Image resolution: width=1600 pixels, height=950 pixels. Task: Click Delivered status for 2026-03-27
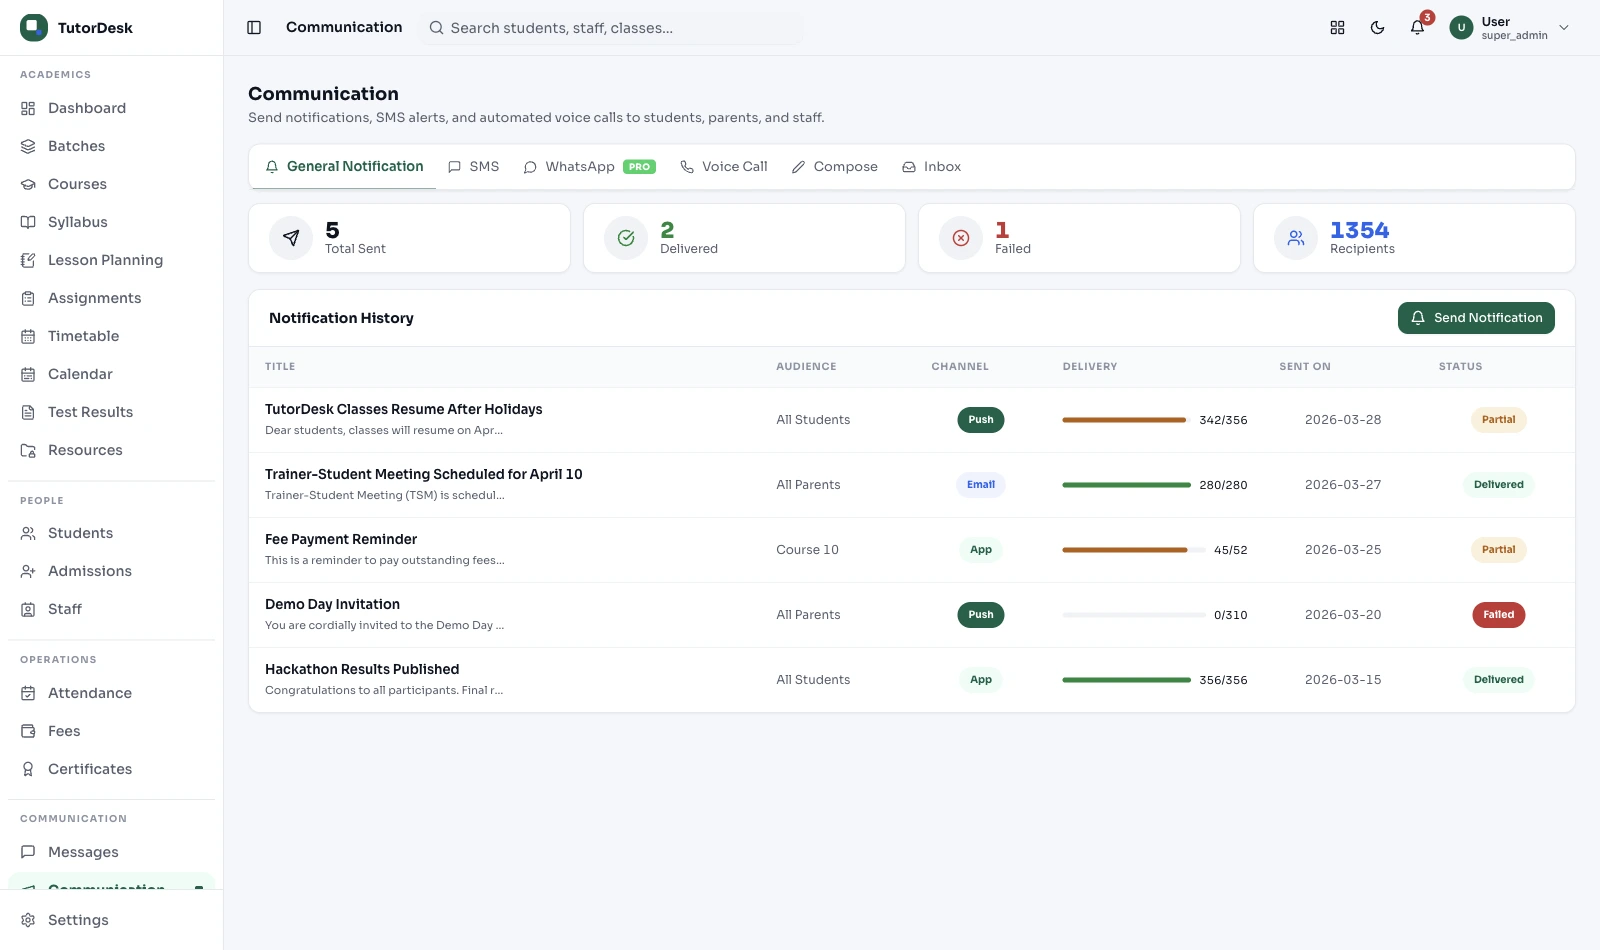(1498, 485)
